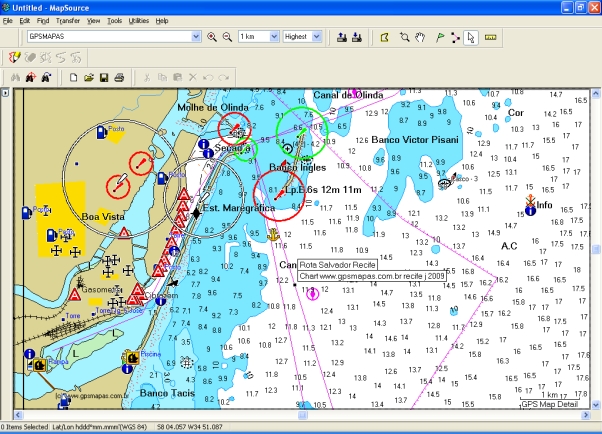This screenshot has width=602, height=434.
Task: Select the Route tool icon
Action: pyautogui.click(x=456, y=37)
